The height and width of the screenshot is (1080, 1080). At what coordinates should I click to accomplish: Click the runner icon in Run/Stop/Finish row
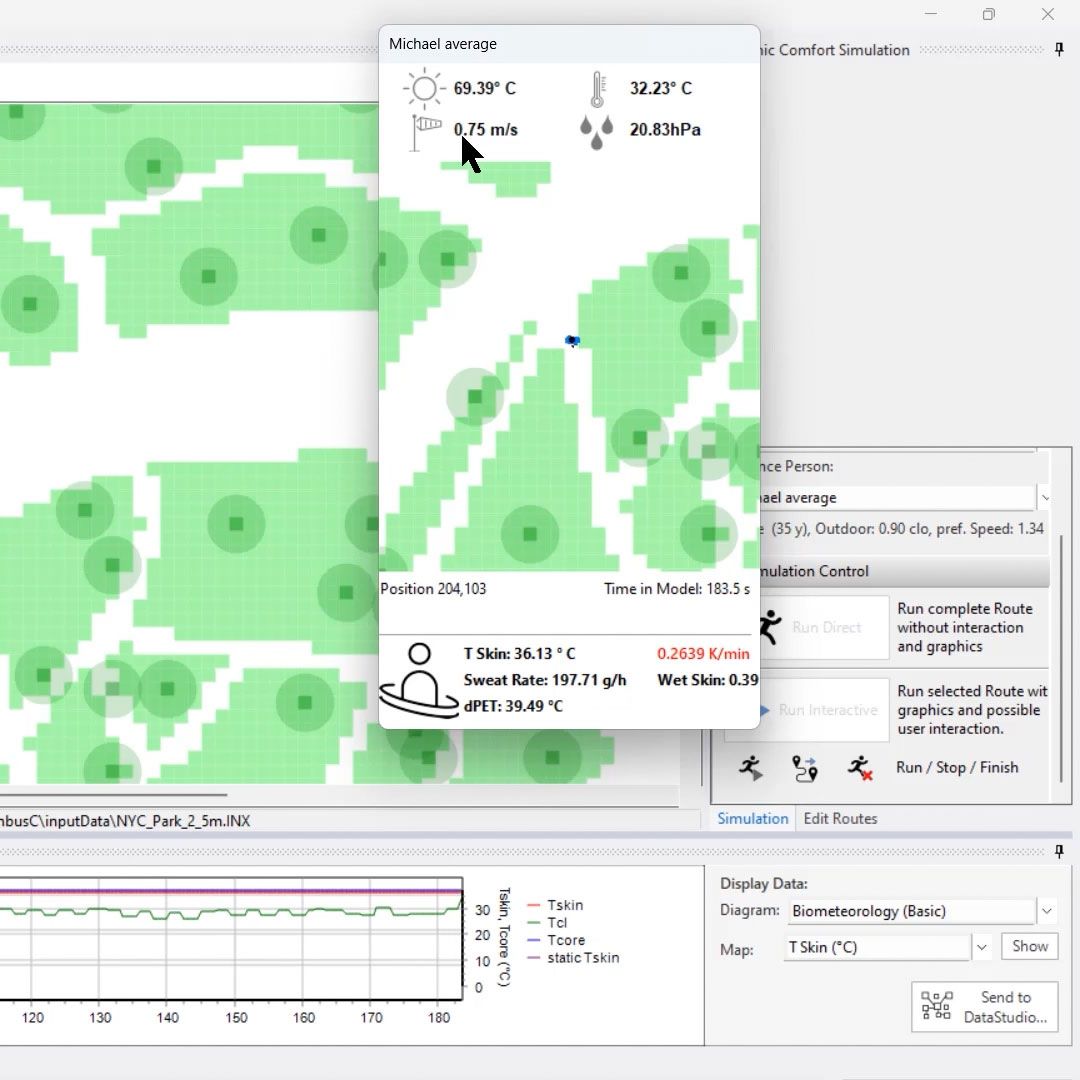(751, 768)
